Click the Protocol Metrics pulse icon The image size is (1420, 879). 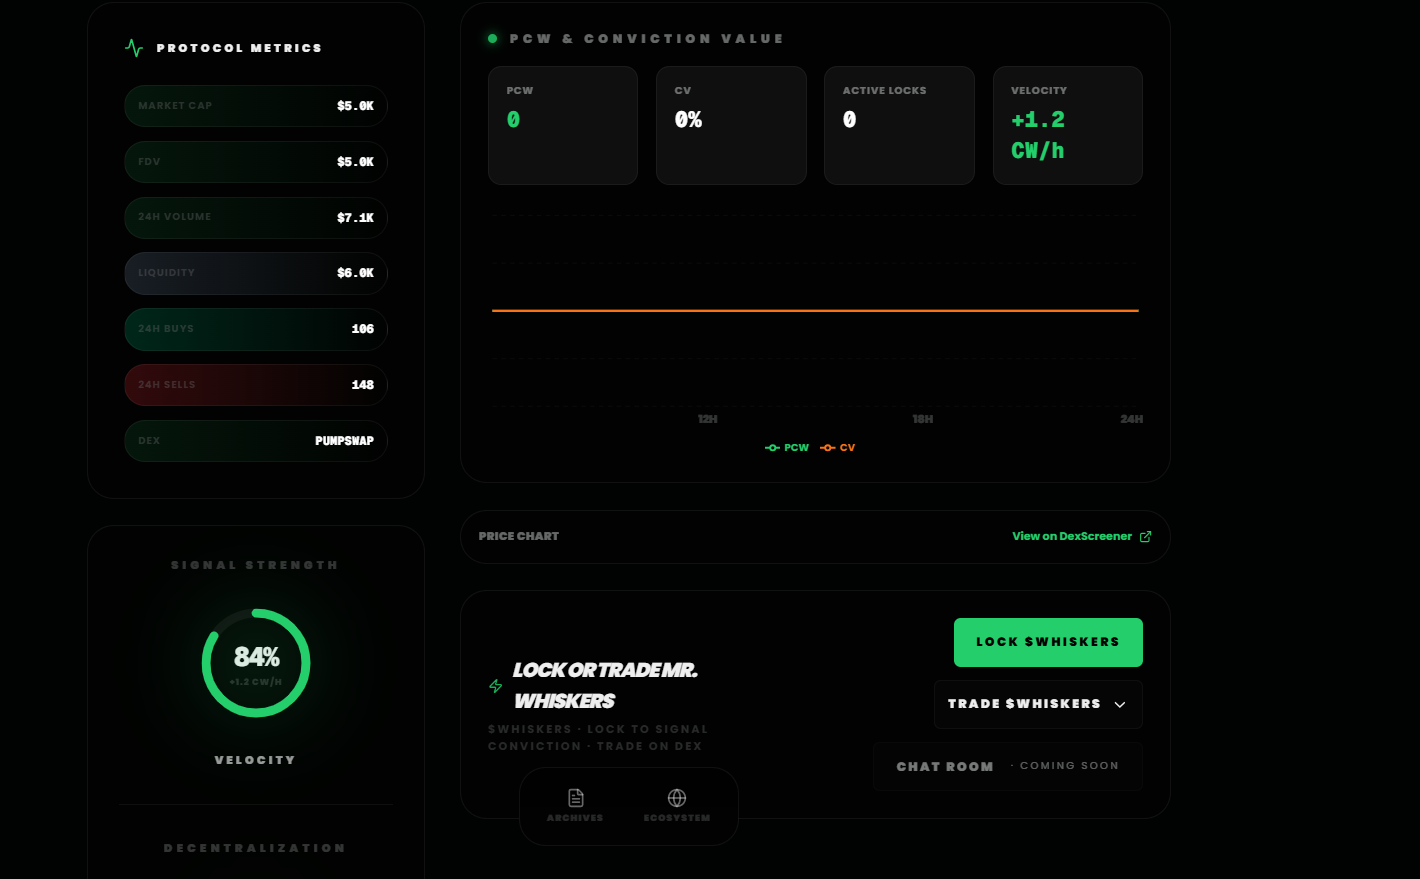(x=134, y=48)
